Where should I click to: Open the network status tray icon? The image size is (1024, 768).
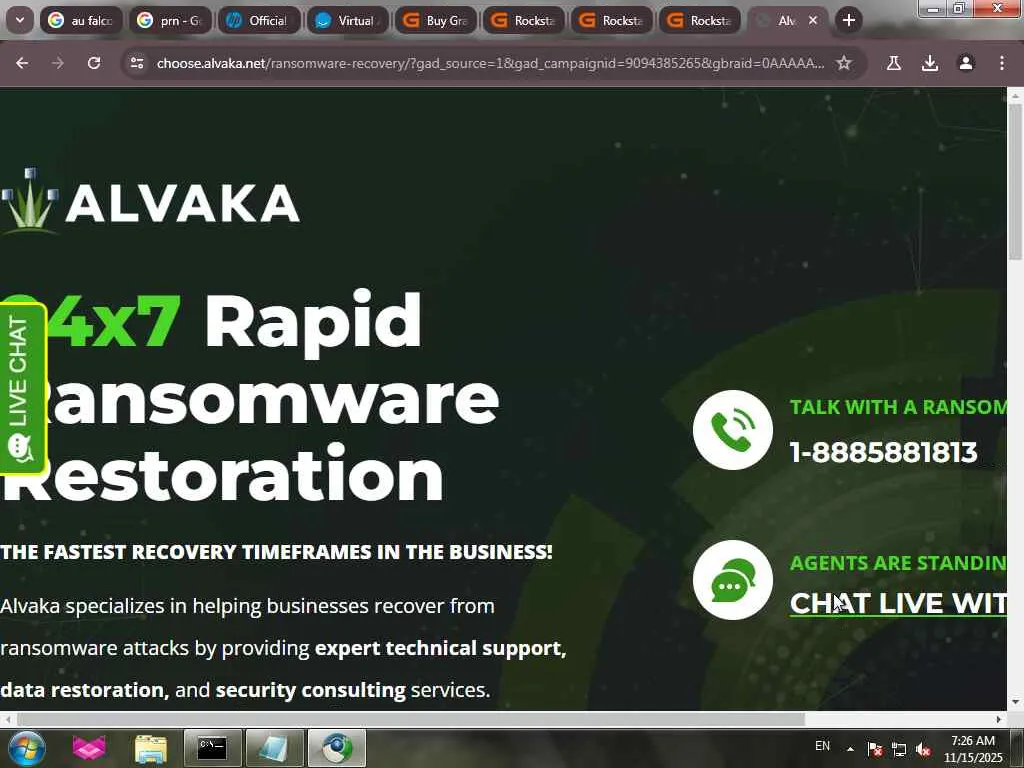pyautogui.click(x=899, y=749)
